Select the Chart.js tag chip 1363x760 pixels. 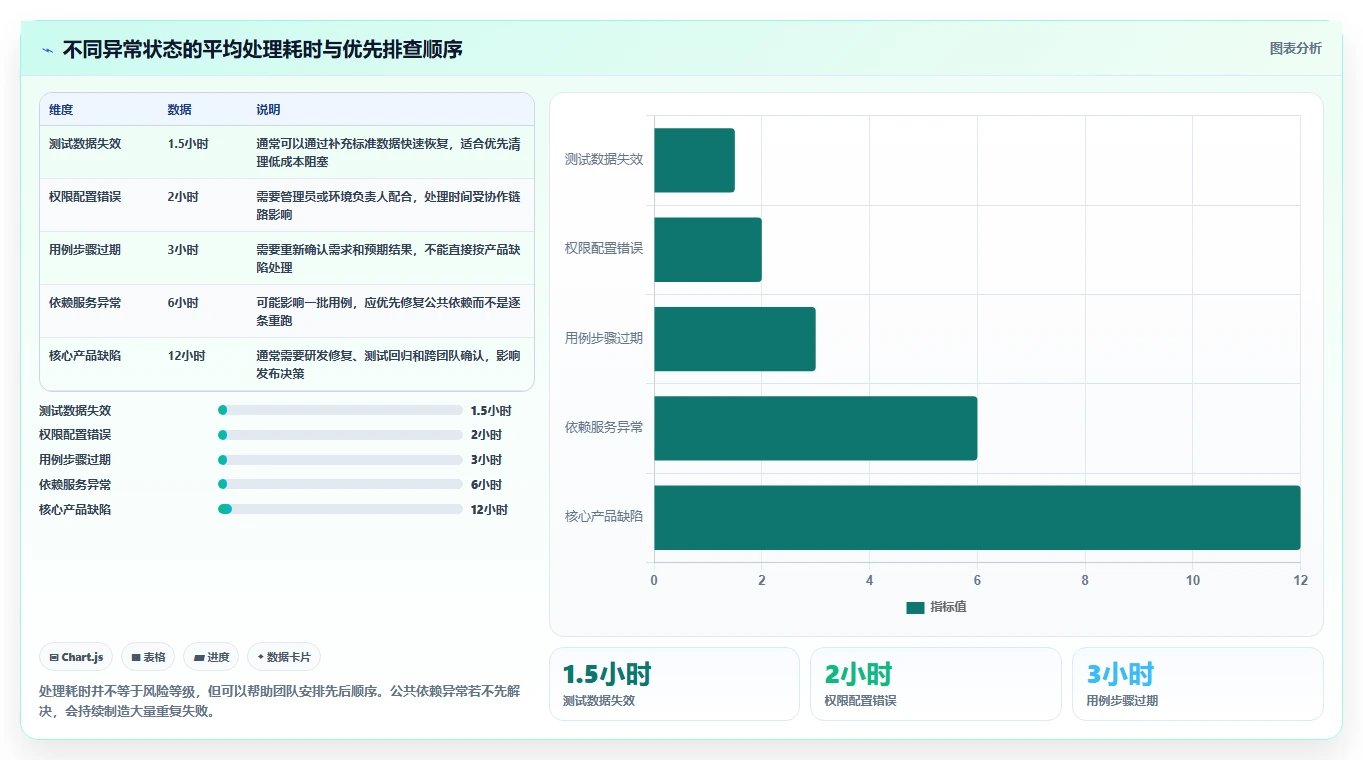(77, 657)
